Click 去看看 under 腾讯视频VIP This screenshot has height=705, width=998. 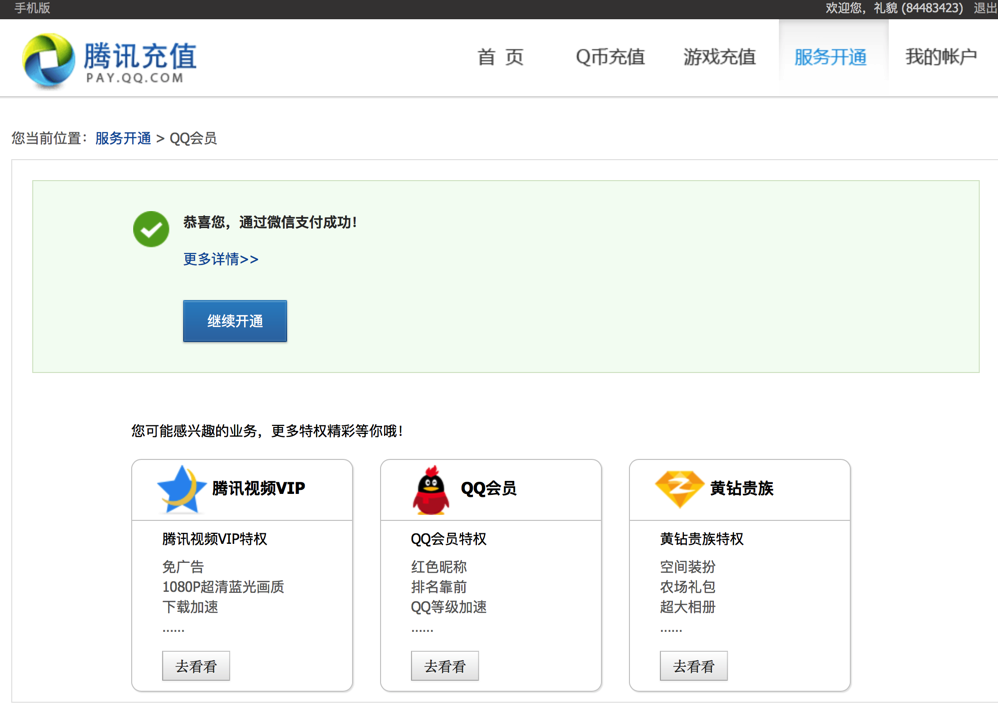click(x=196, y=666)
